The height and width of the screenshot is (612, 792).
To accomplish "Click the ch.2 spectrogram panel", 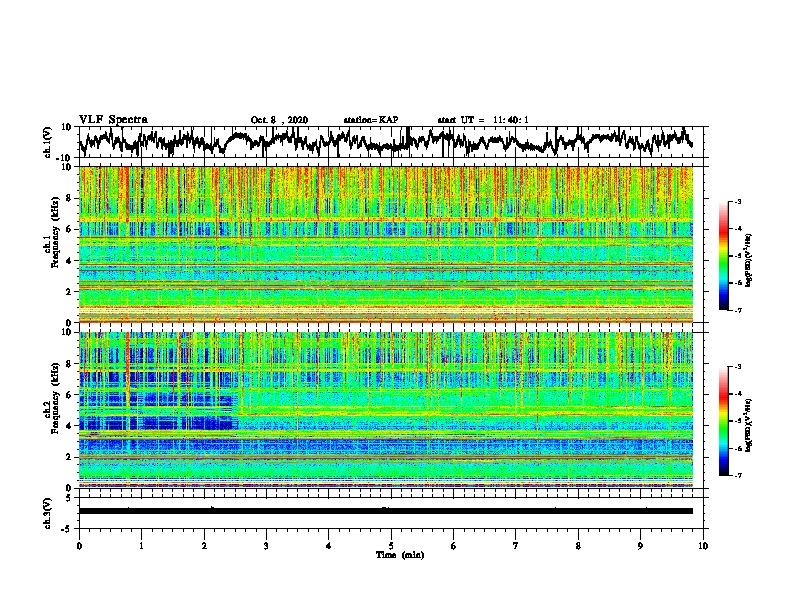I will pyautogui.click(x=386, y=410).
